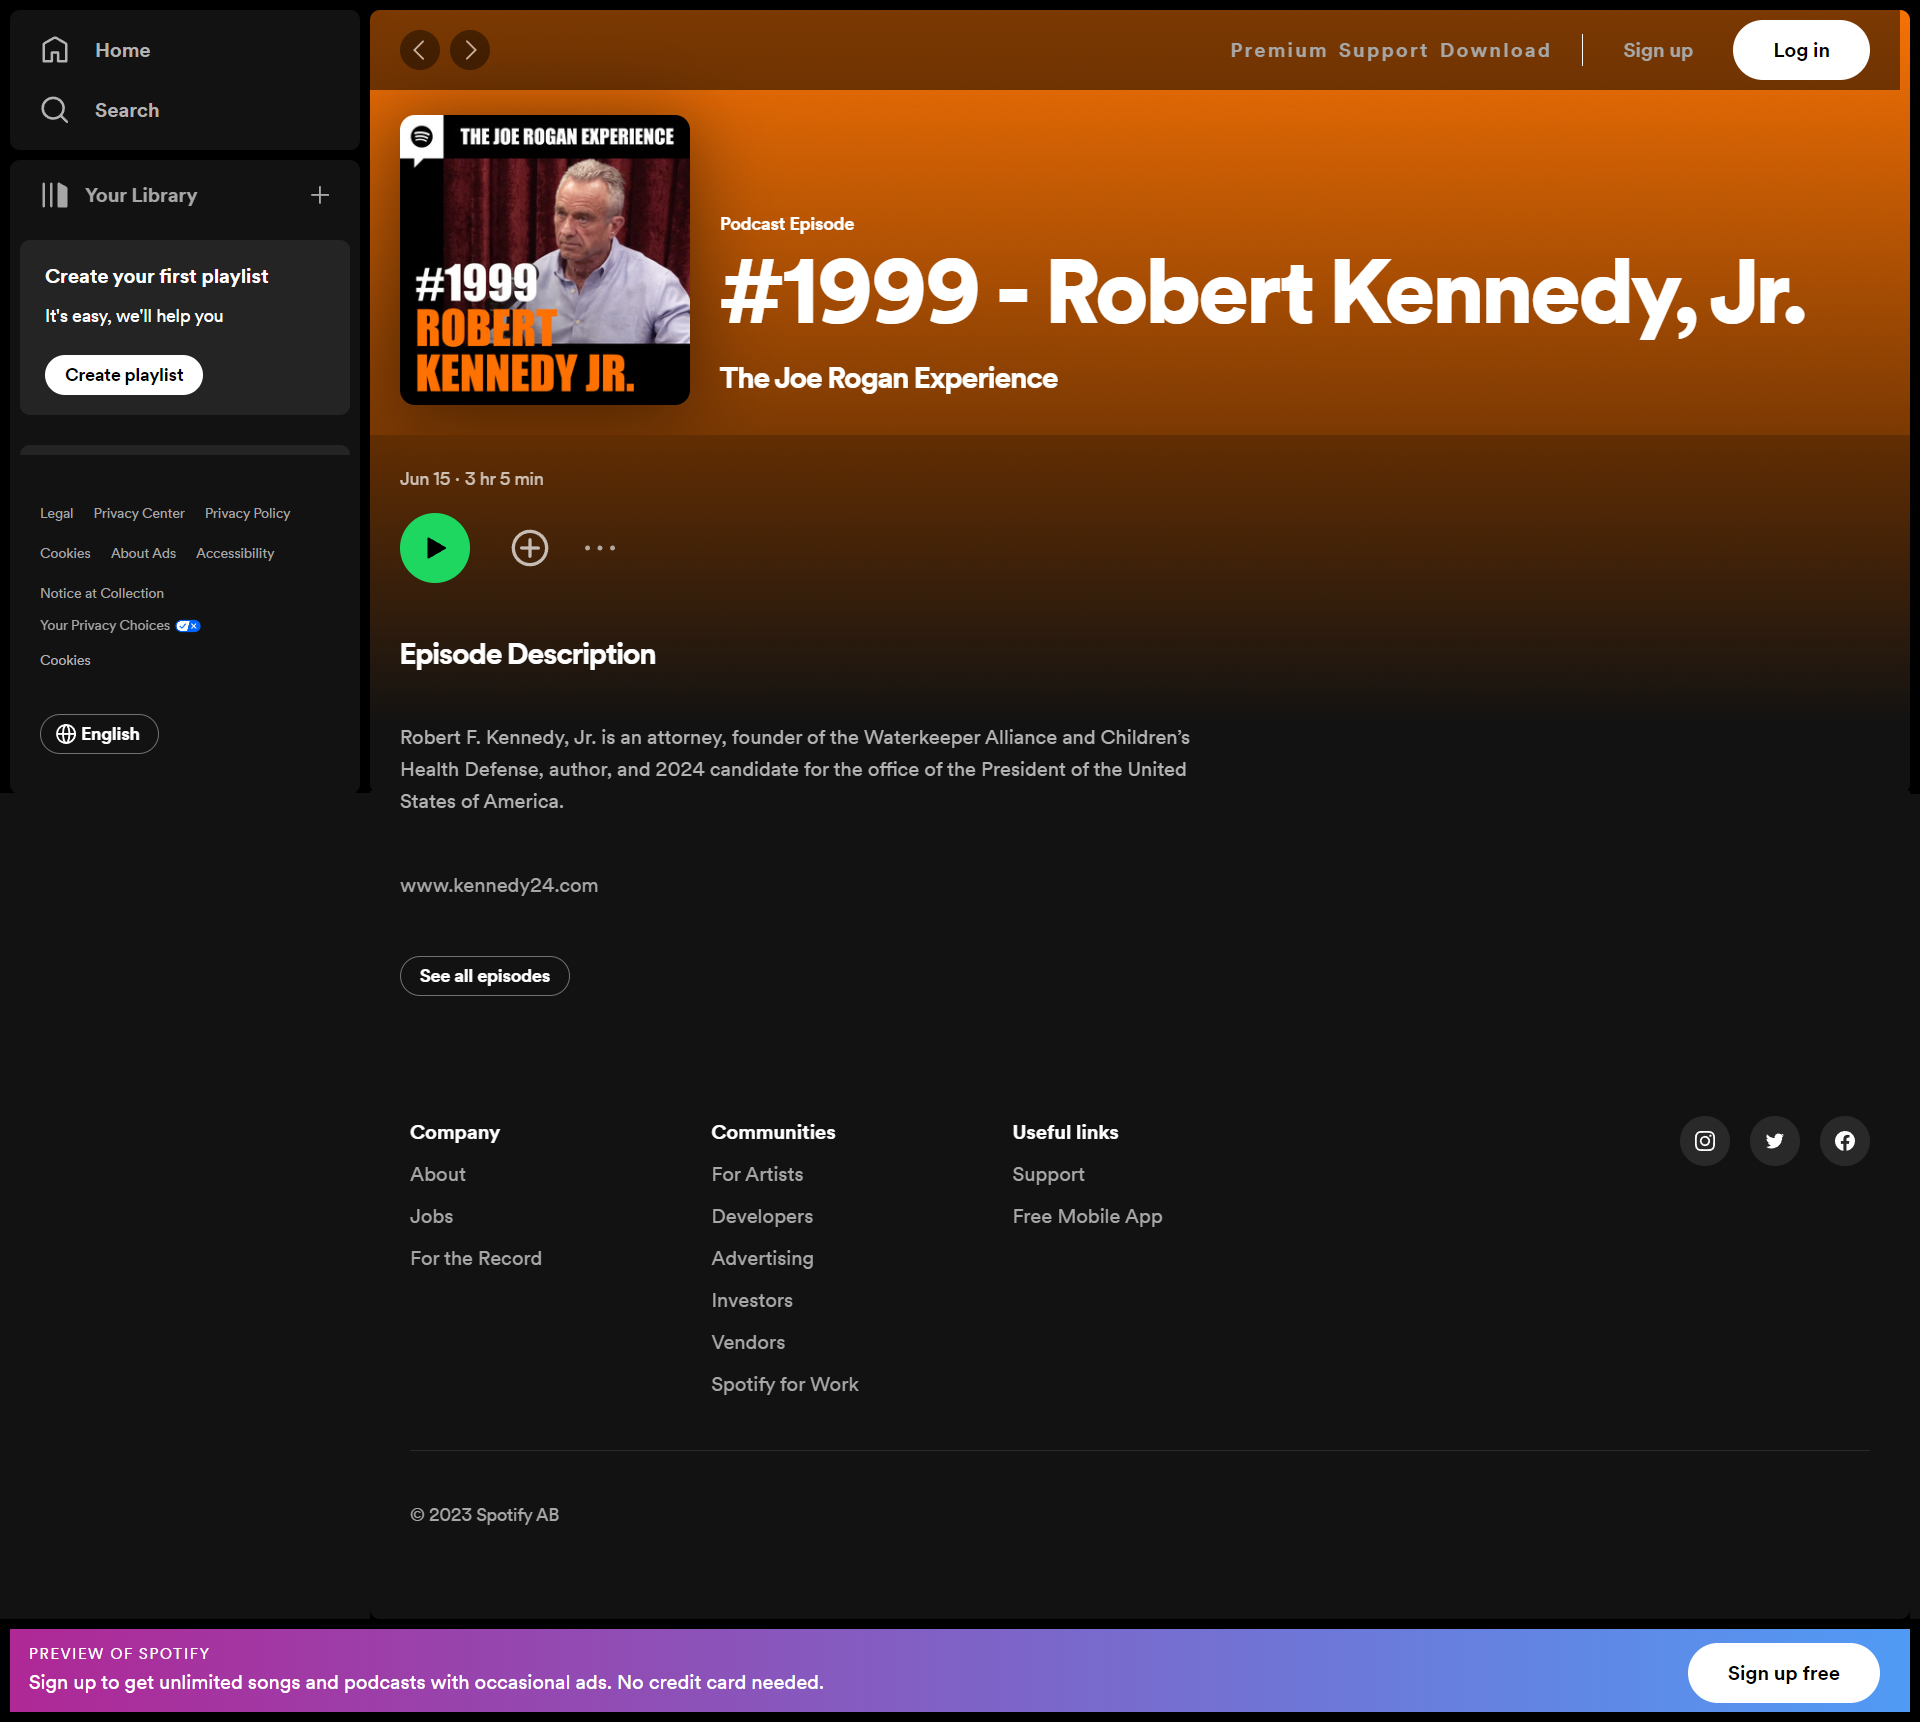Open The Joe Rogan Experience show link
The image size is (1920, 1722).
888,378
